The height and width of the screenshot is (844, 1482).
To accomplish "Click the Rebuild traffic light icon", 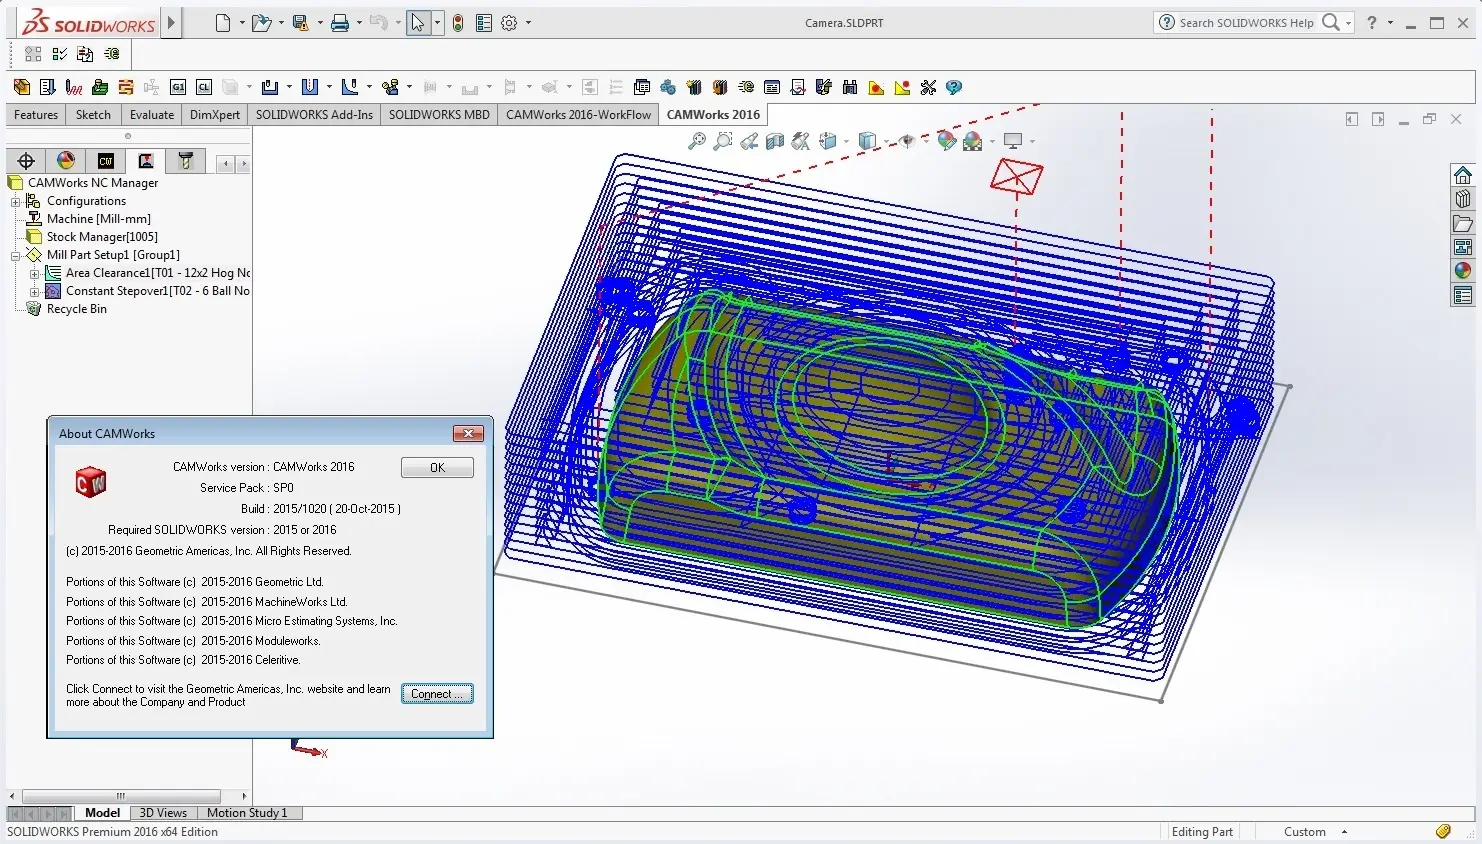I will [x=458, y=23].
